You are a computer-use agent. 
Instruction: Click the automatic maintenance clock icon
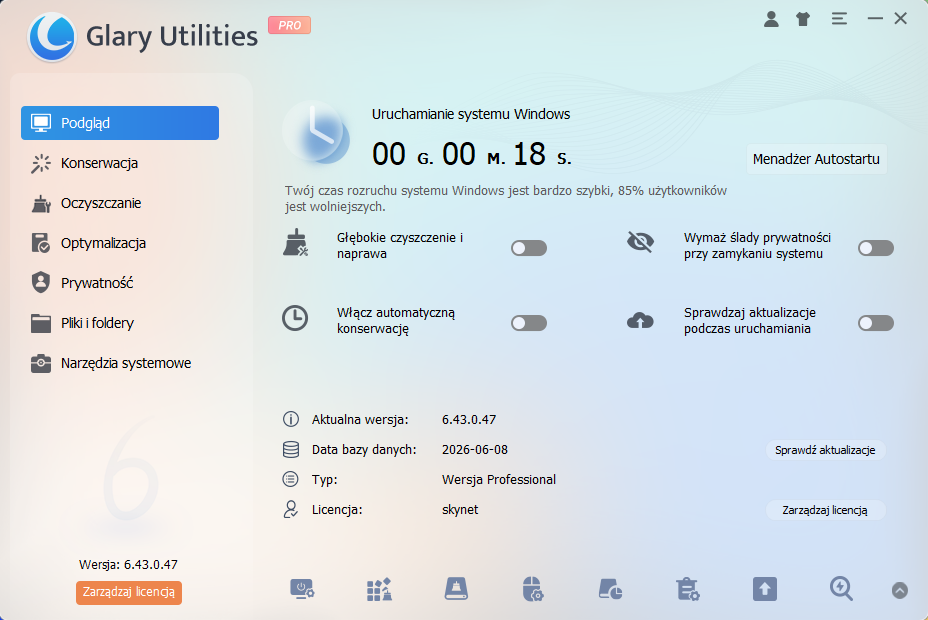[295, 318]
